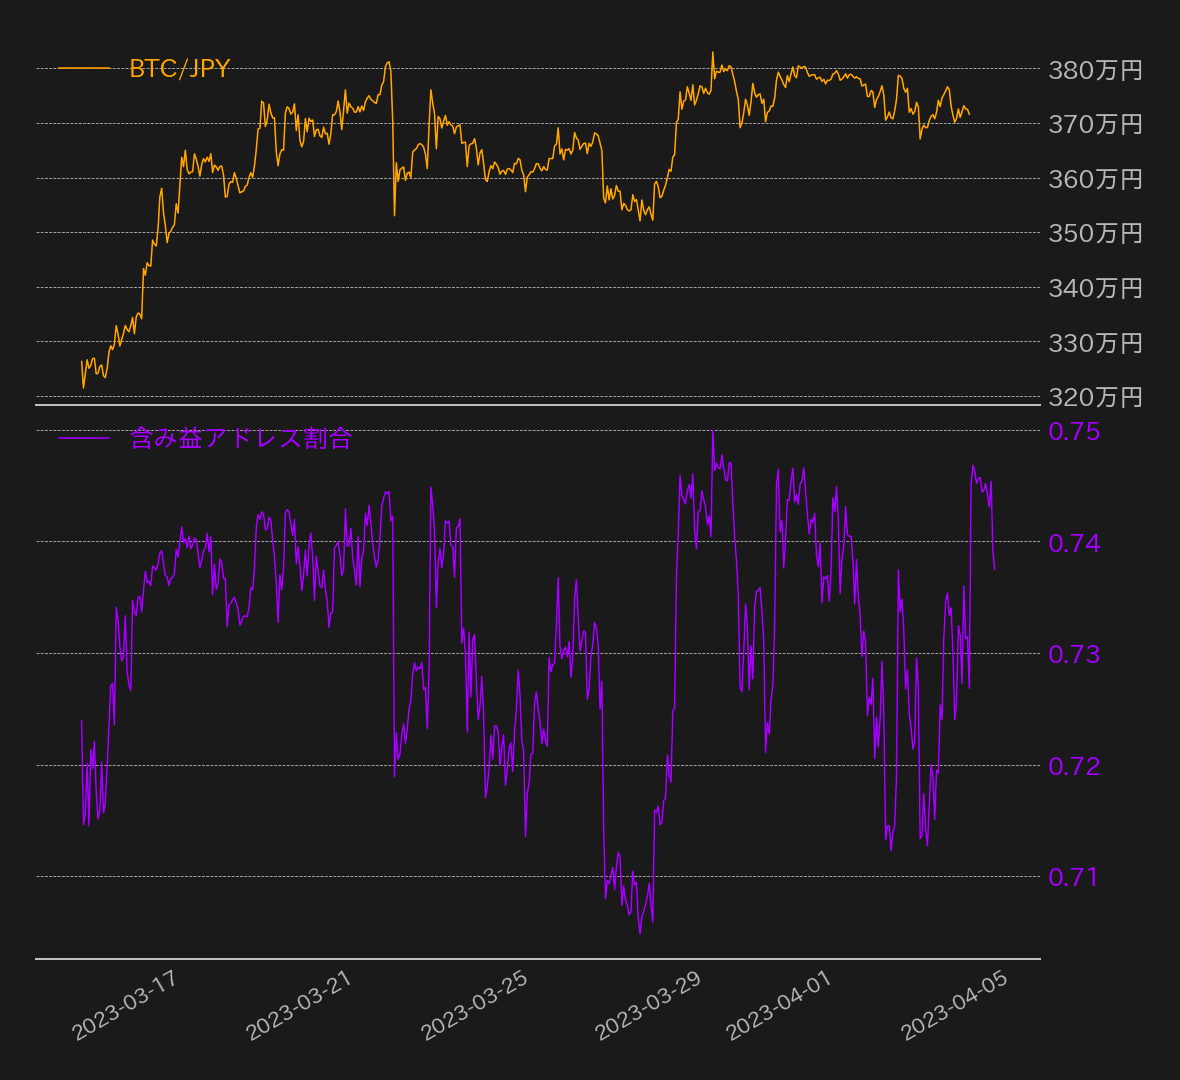Image resolution: width=1180 pixels, height=1080 pixels.
Task: Click the 350万円 axis tick label
Action: [x=1095, y=233]
